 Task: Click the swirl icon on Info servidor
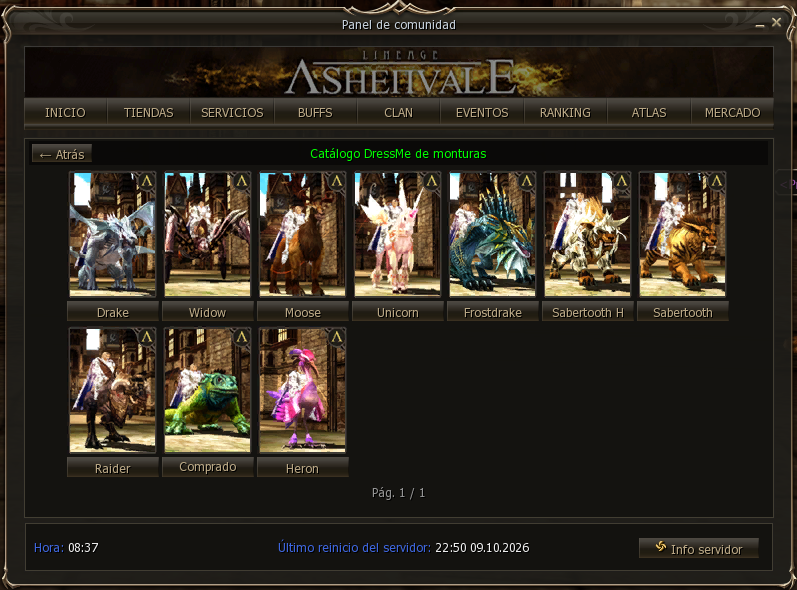point(661,547)
